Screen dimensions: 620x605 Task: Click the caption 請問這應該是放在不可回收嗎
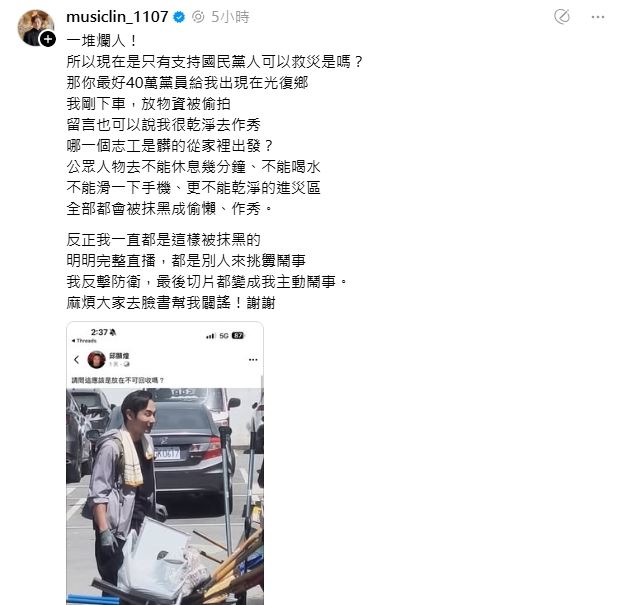click(x=117, y=380)
